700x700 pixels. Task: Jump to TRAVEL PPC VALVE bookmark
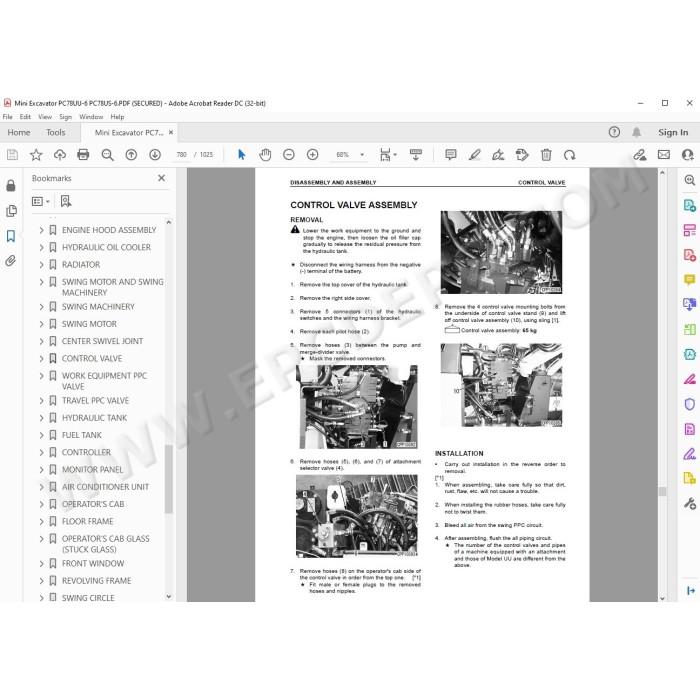pyautogui.click(x=95, y=401)
